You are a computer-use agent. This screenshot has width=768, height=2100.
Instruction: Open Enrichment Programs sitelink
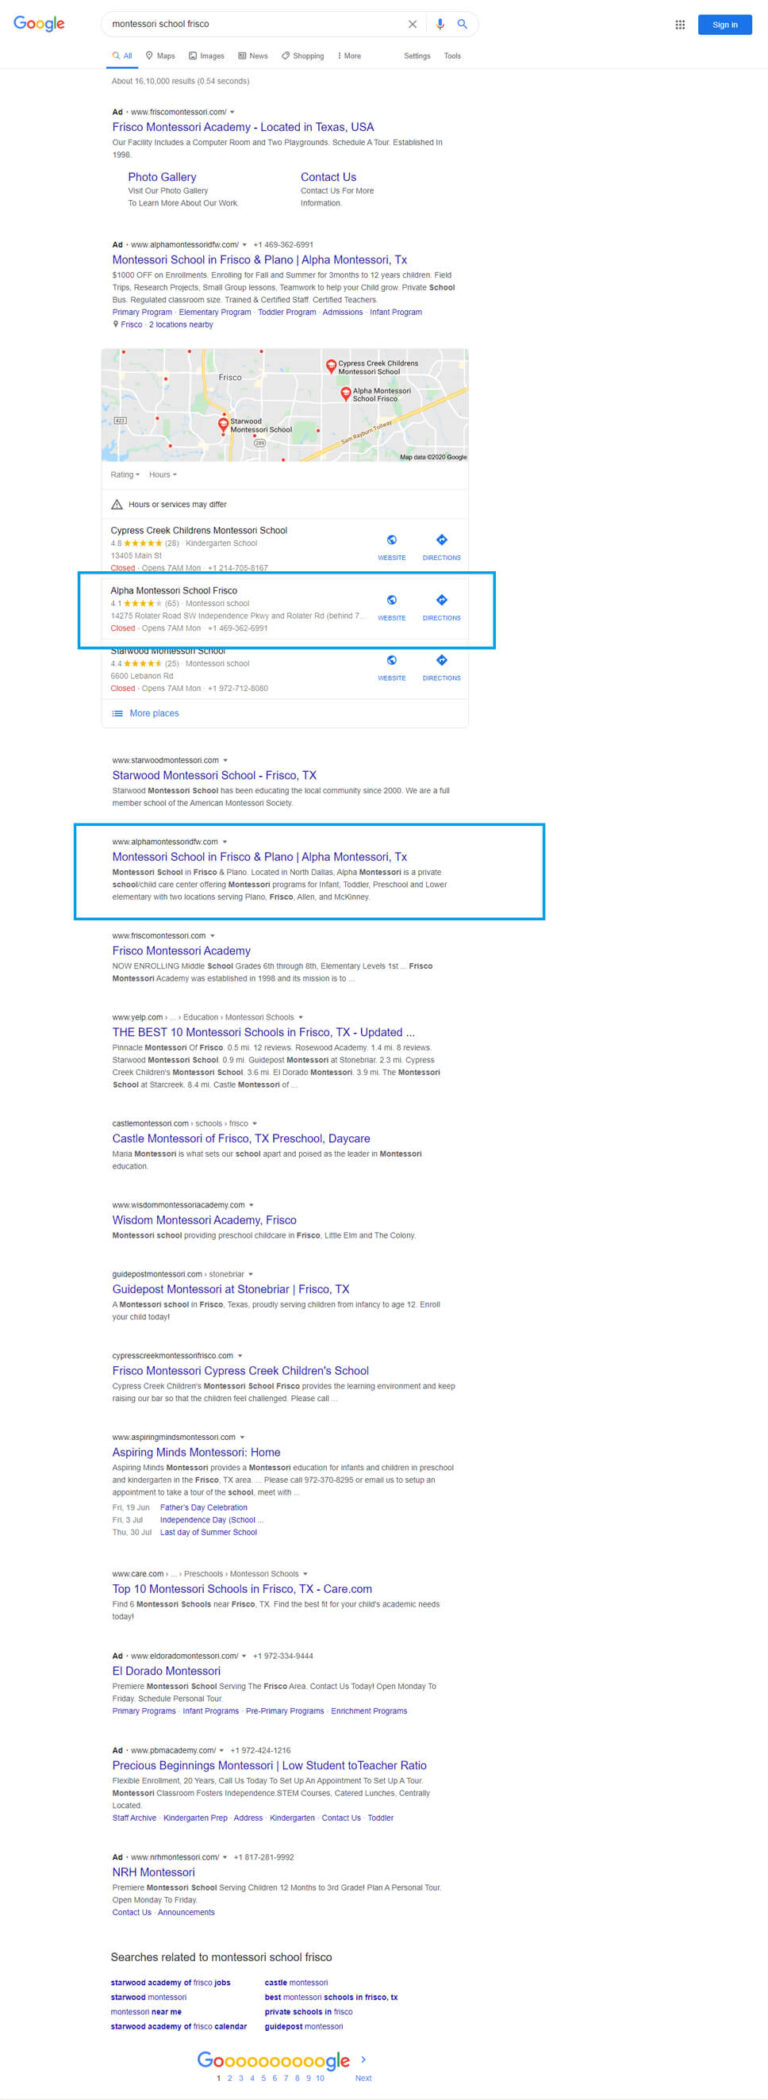pos(369,1711)
